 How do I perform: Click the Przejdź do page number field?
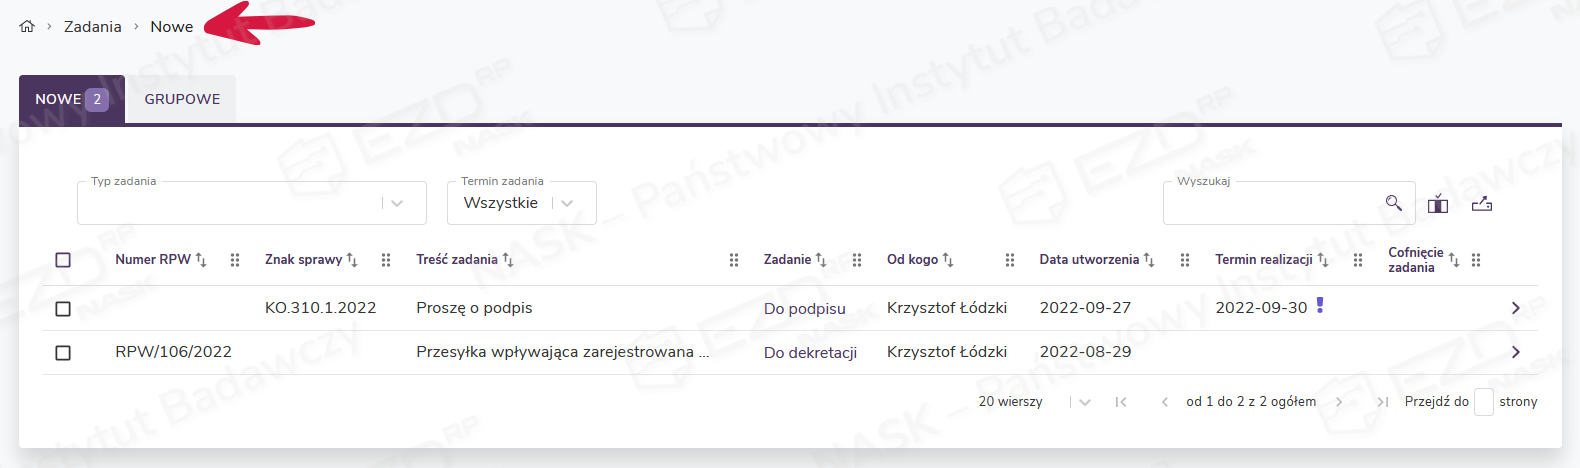coord(1483,402)
